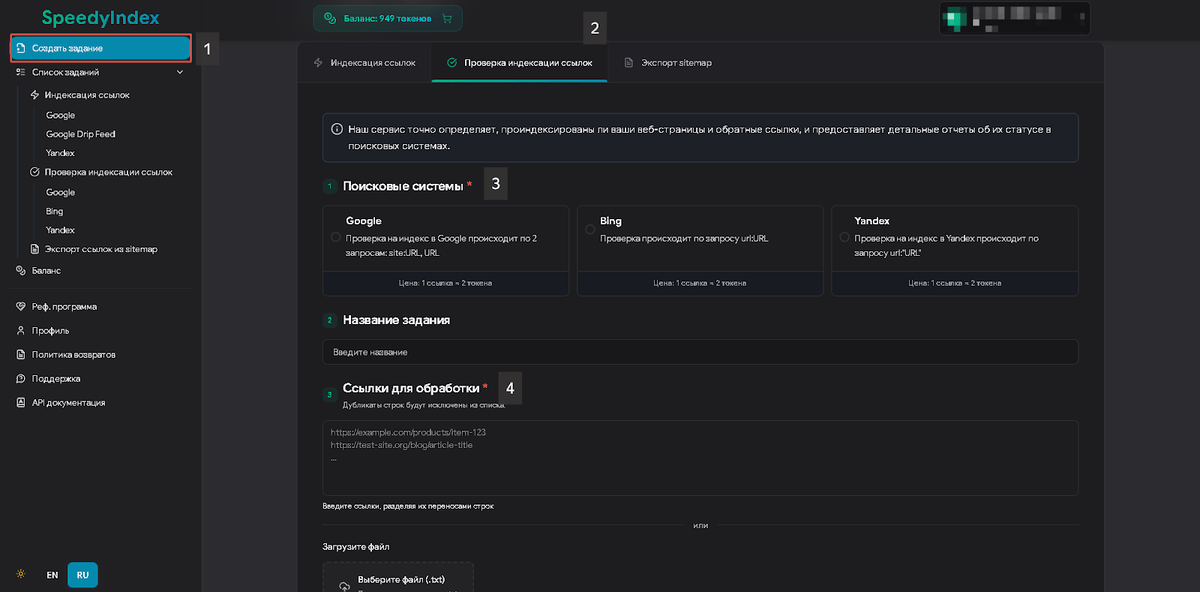Open Индексация ссылок group in sidebar
This screenshot has width=1200, height=592.
(x=87, y=95)
